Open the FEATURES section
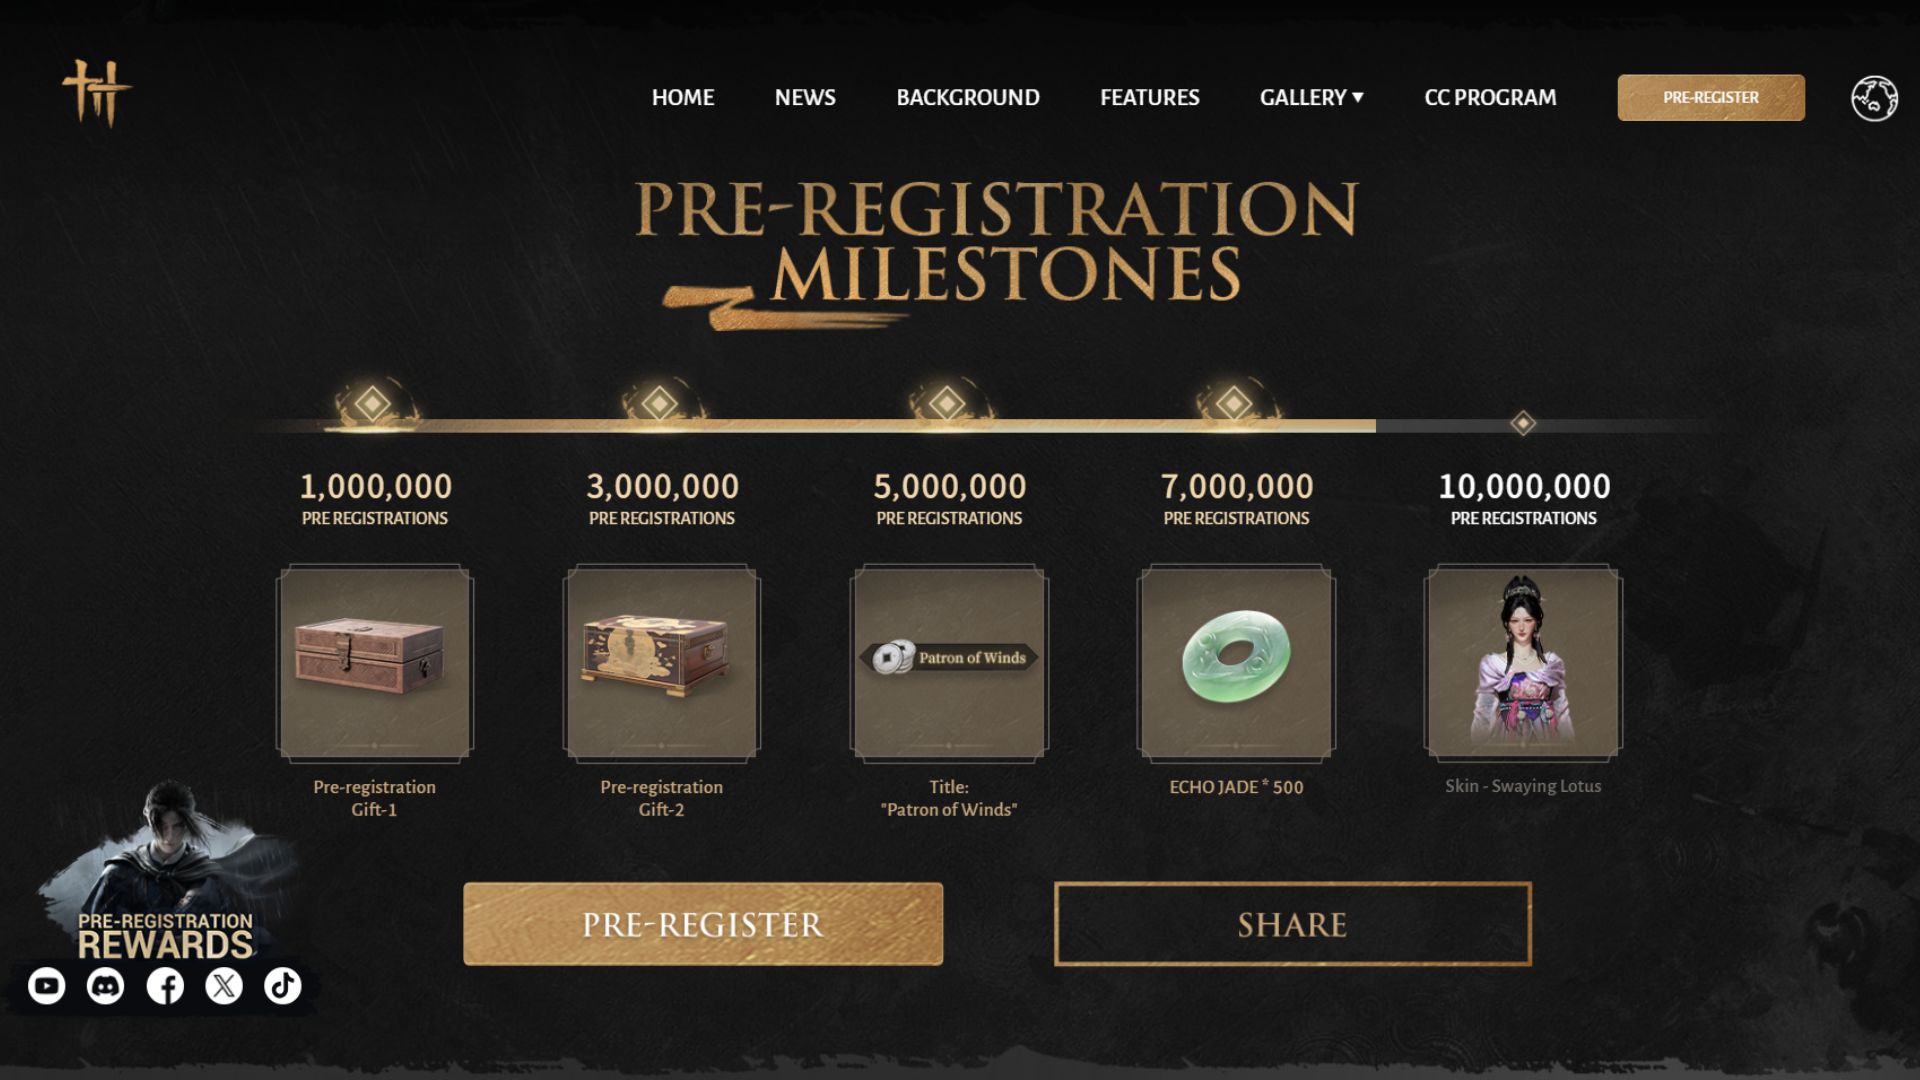Image resolution: width=1920 pixels, height=1080 pixels. (x=1150, y=97)
